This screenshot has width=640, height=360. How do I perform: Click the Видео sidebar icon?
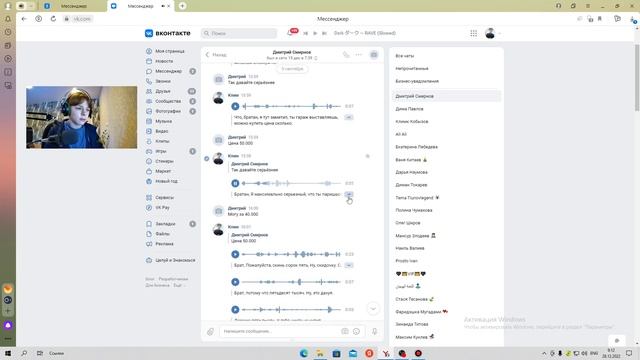click(149, 131)
